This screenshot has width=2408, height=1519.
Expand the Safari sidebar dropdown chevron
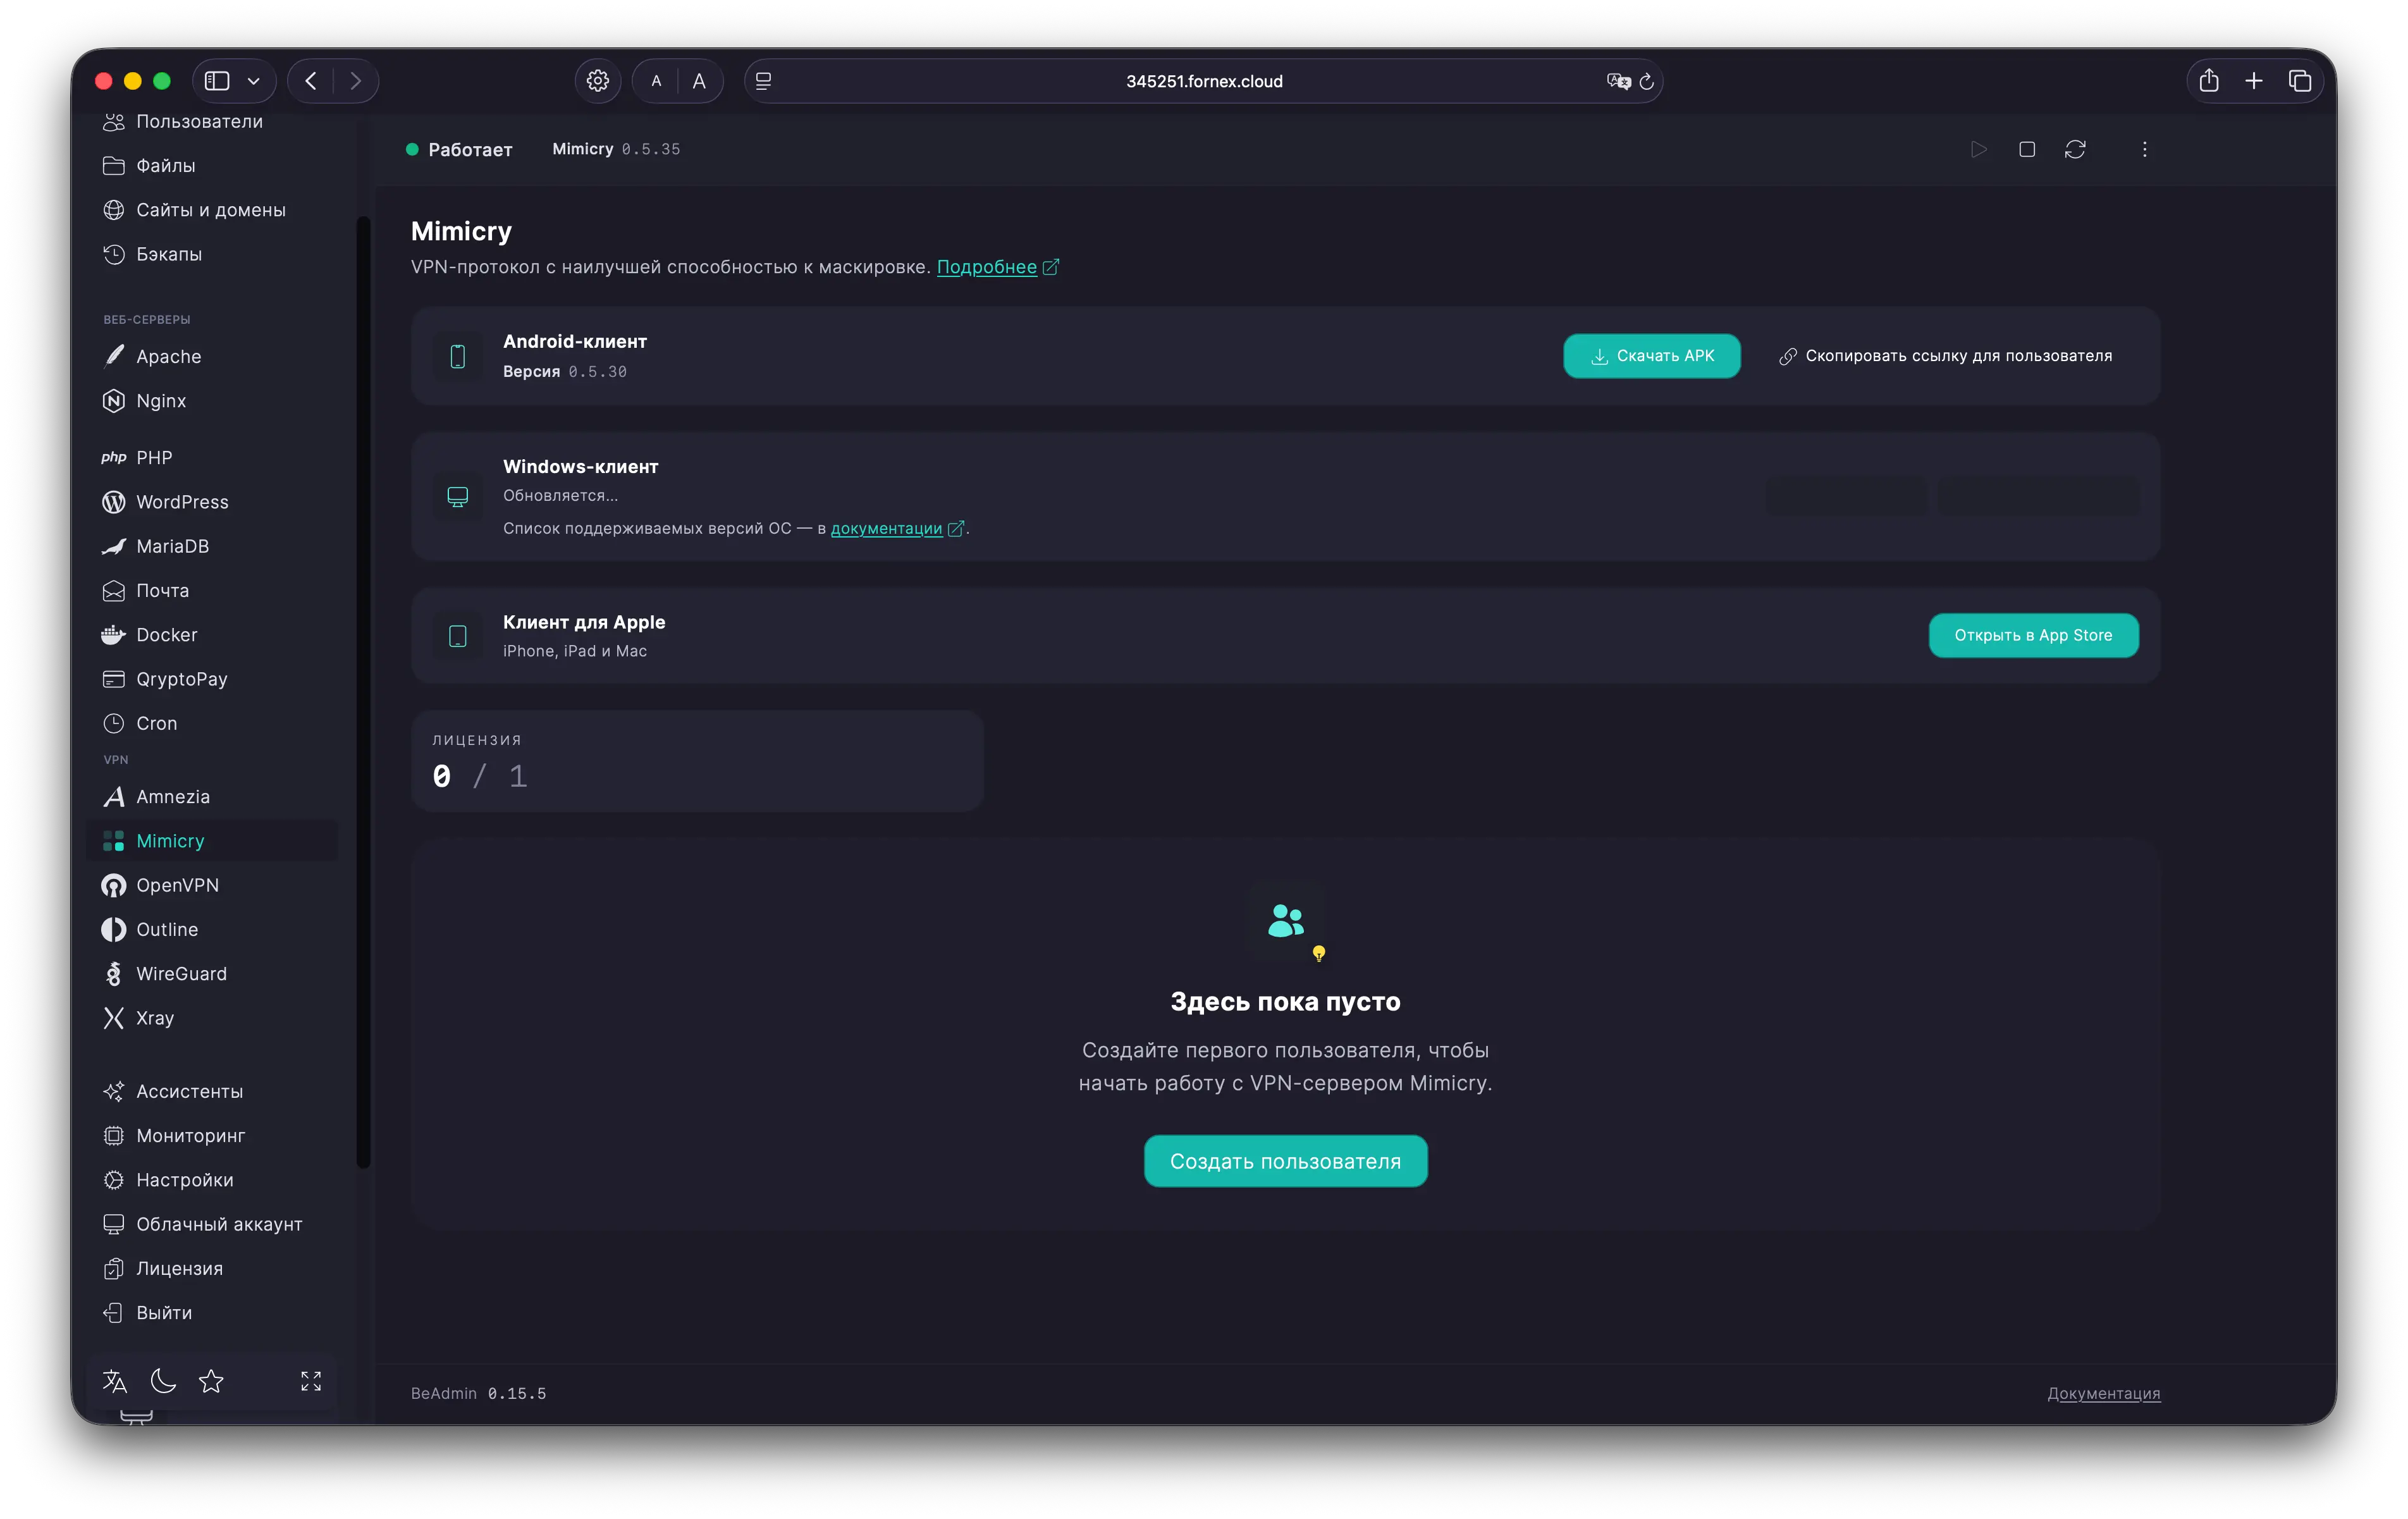254,81
